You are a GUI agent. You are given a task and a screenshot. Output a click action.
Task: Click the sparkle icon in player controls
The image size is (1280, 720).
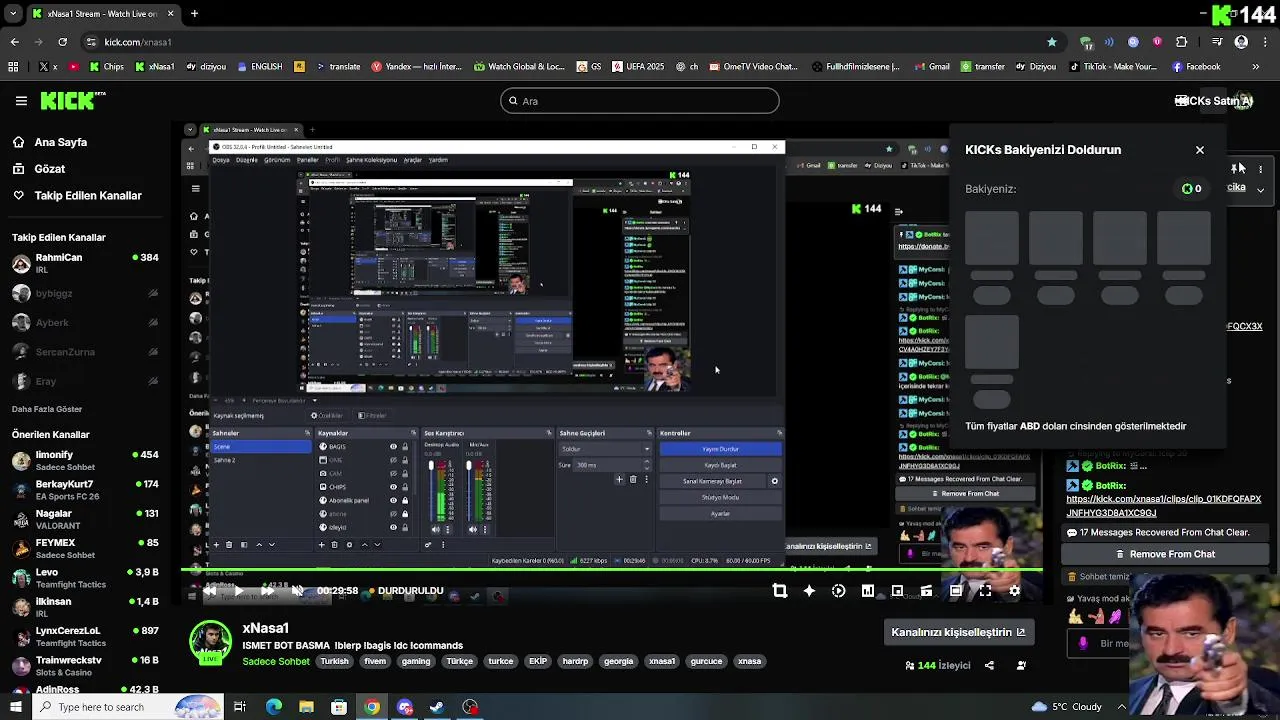809,591
